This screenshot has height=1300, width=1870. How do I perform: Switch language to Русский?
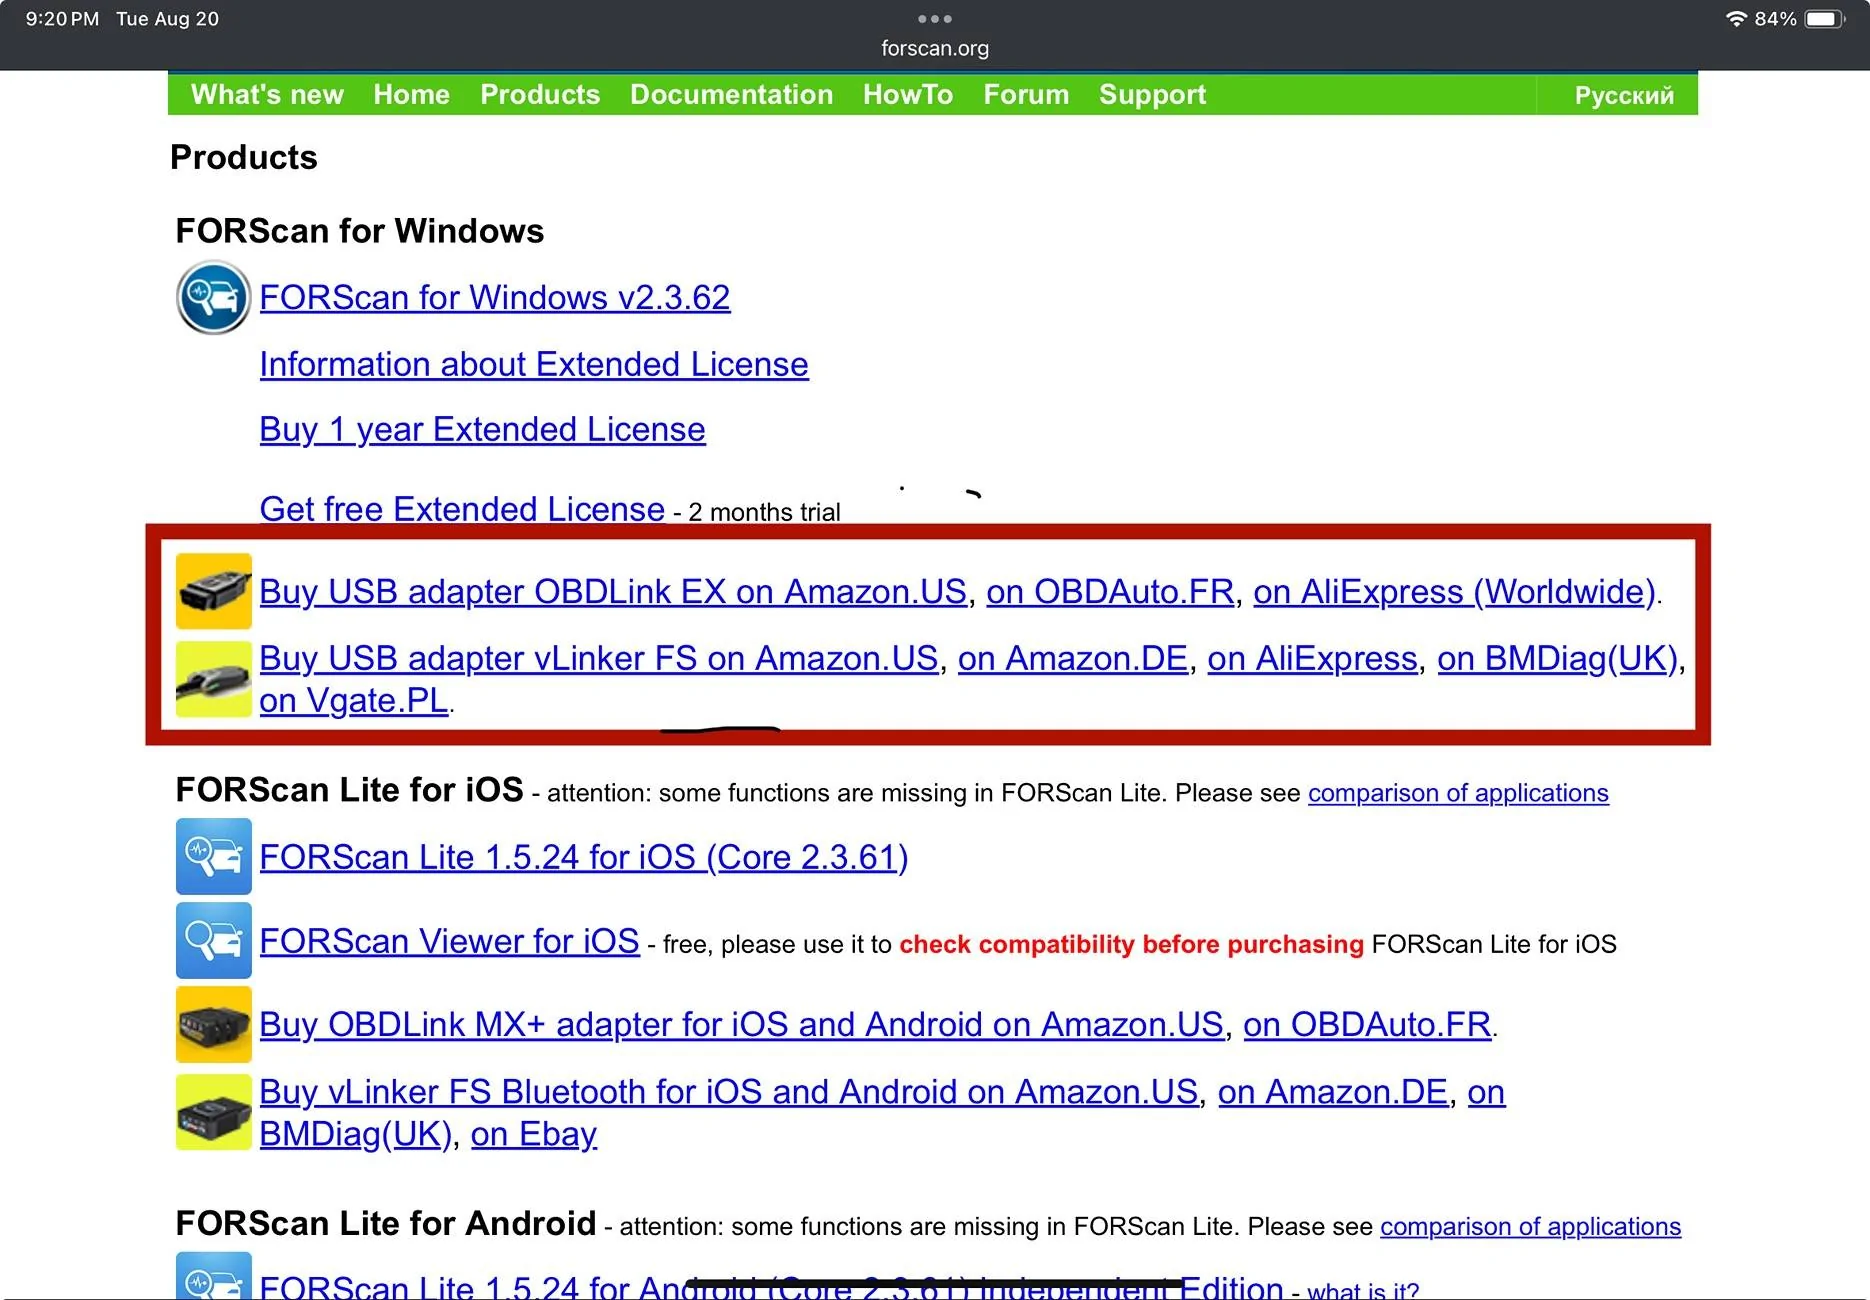1624,95
